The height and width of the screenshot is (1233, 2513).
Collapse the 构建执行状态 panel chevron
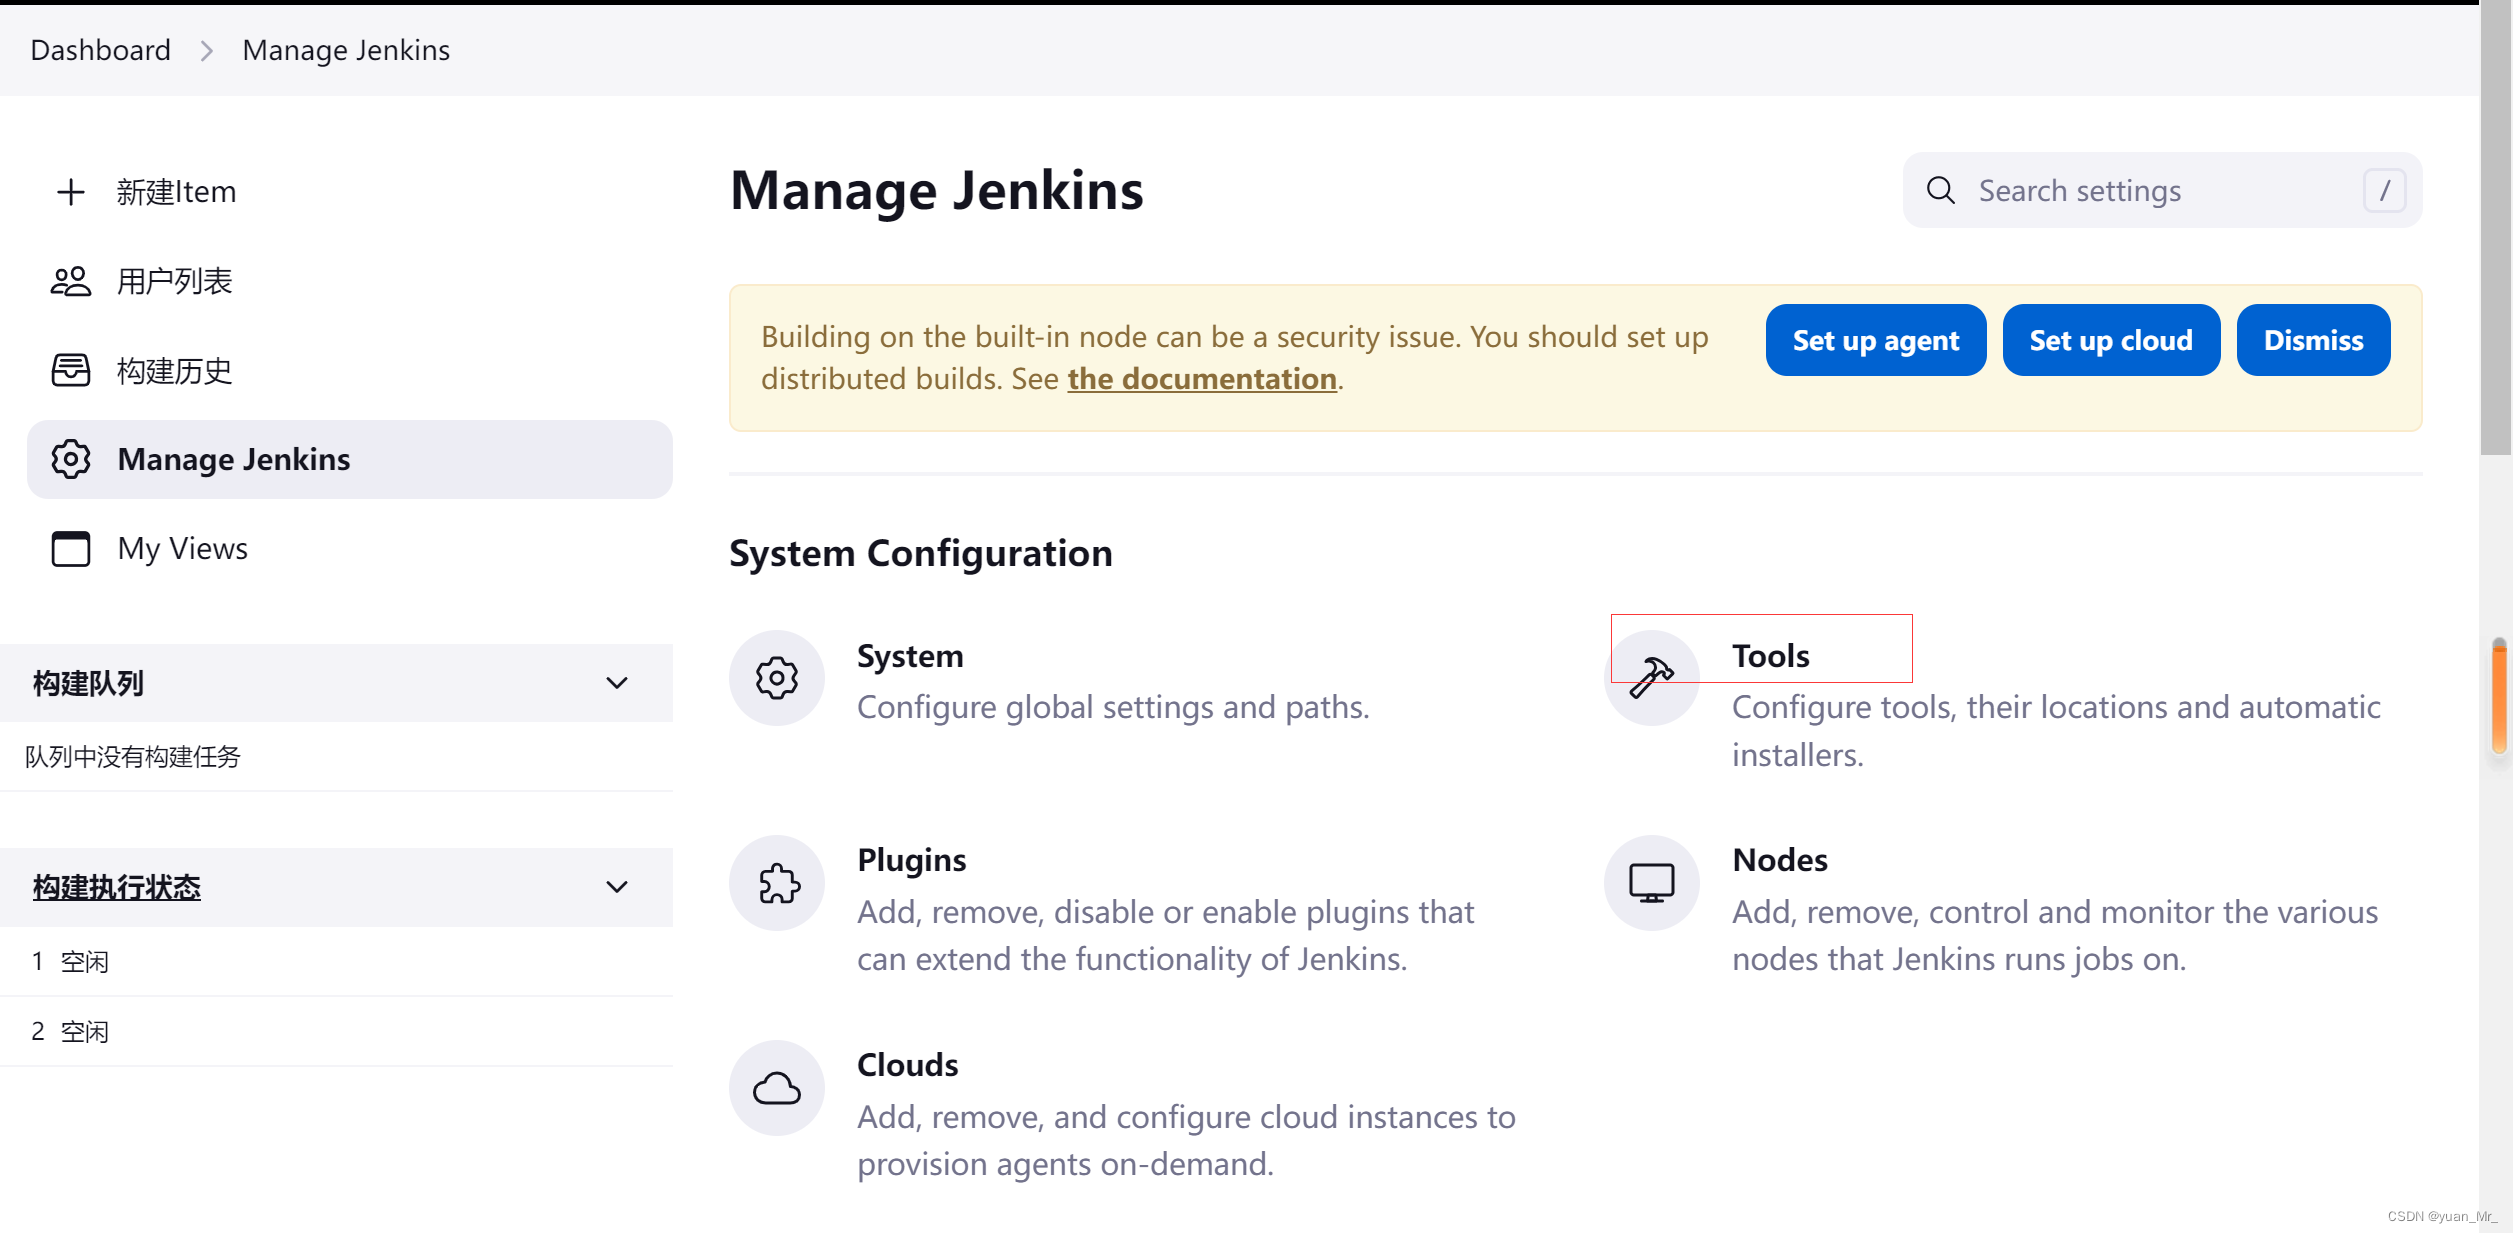click(x=617, y=887)
